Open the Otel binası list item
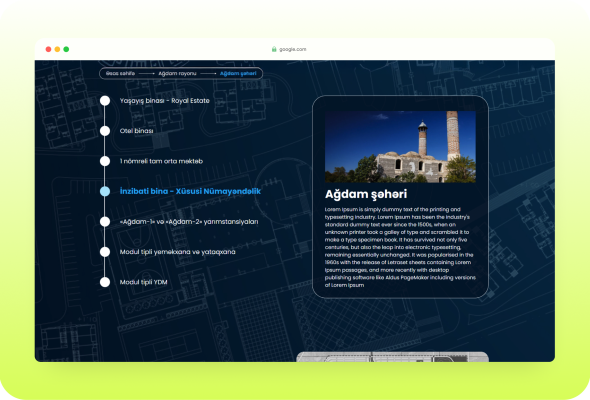Screen dimensions: 590x400 click(136, 131)
